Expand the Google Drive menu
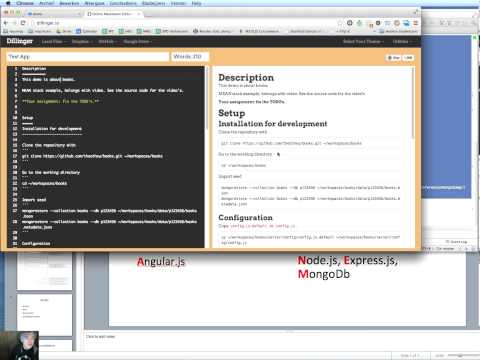This screenshot has width=480, height=360. (138, 41)
